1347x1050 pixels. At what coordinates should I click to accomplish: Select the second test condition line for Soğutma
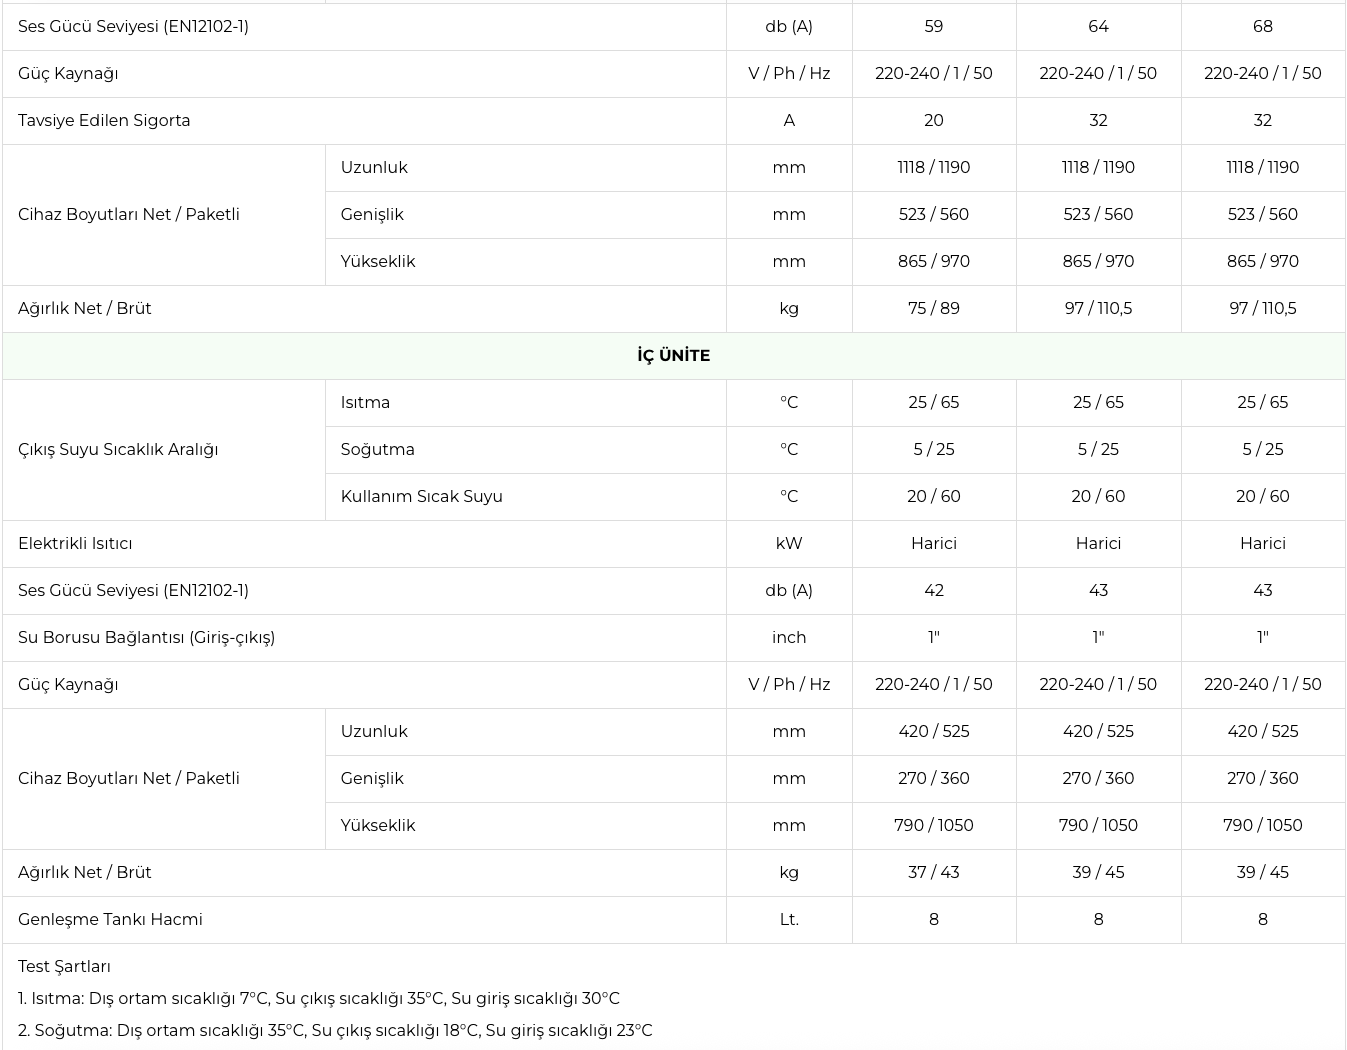[335, 1031]
